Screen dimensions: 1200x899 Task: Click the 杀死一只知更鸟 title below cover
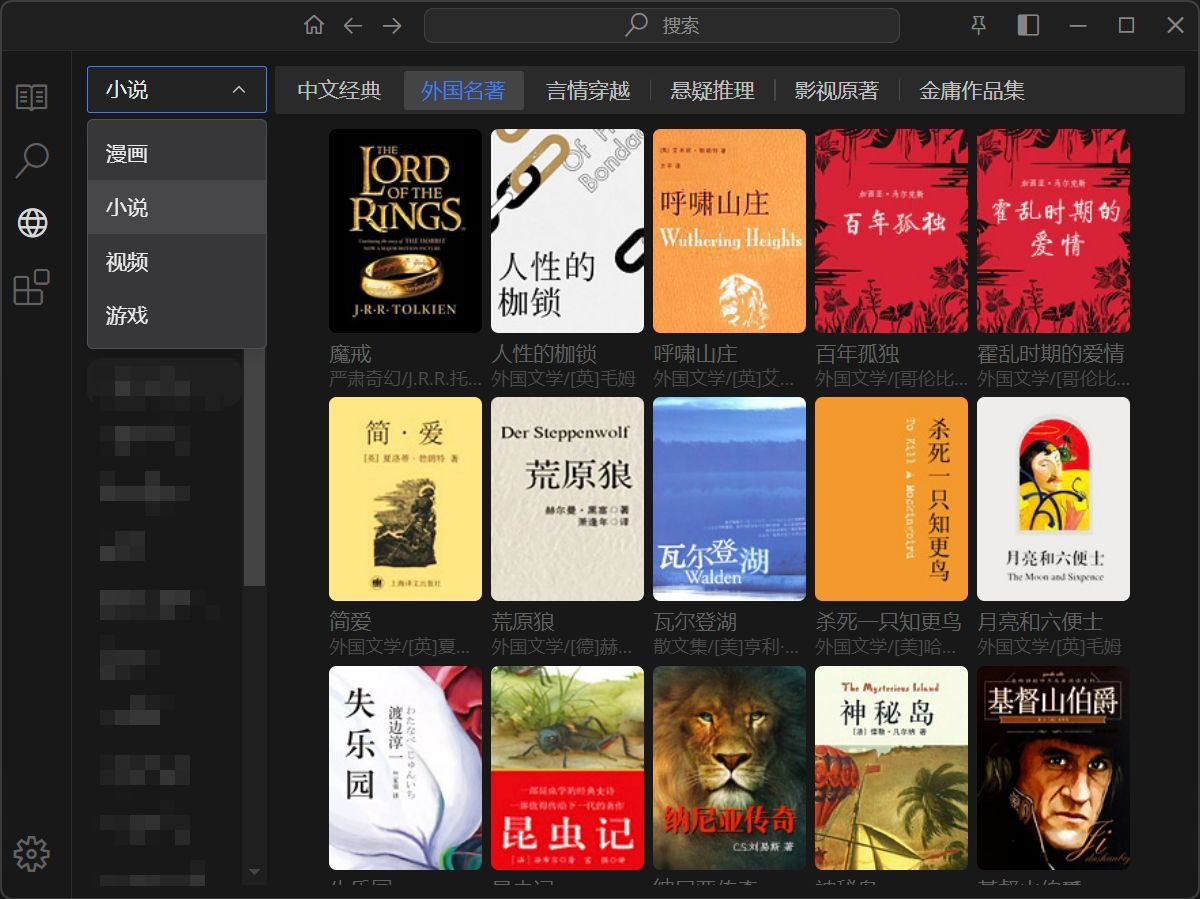point(888,622)
